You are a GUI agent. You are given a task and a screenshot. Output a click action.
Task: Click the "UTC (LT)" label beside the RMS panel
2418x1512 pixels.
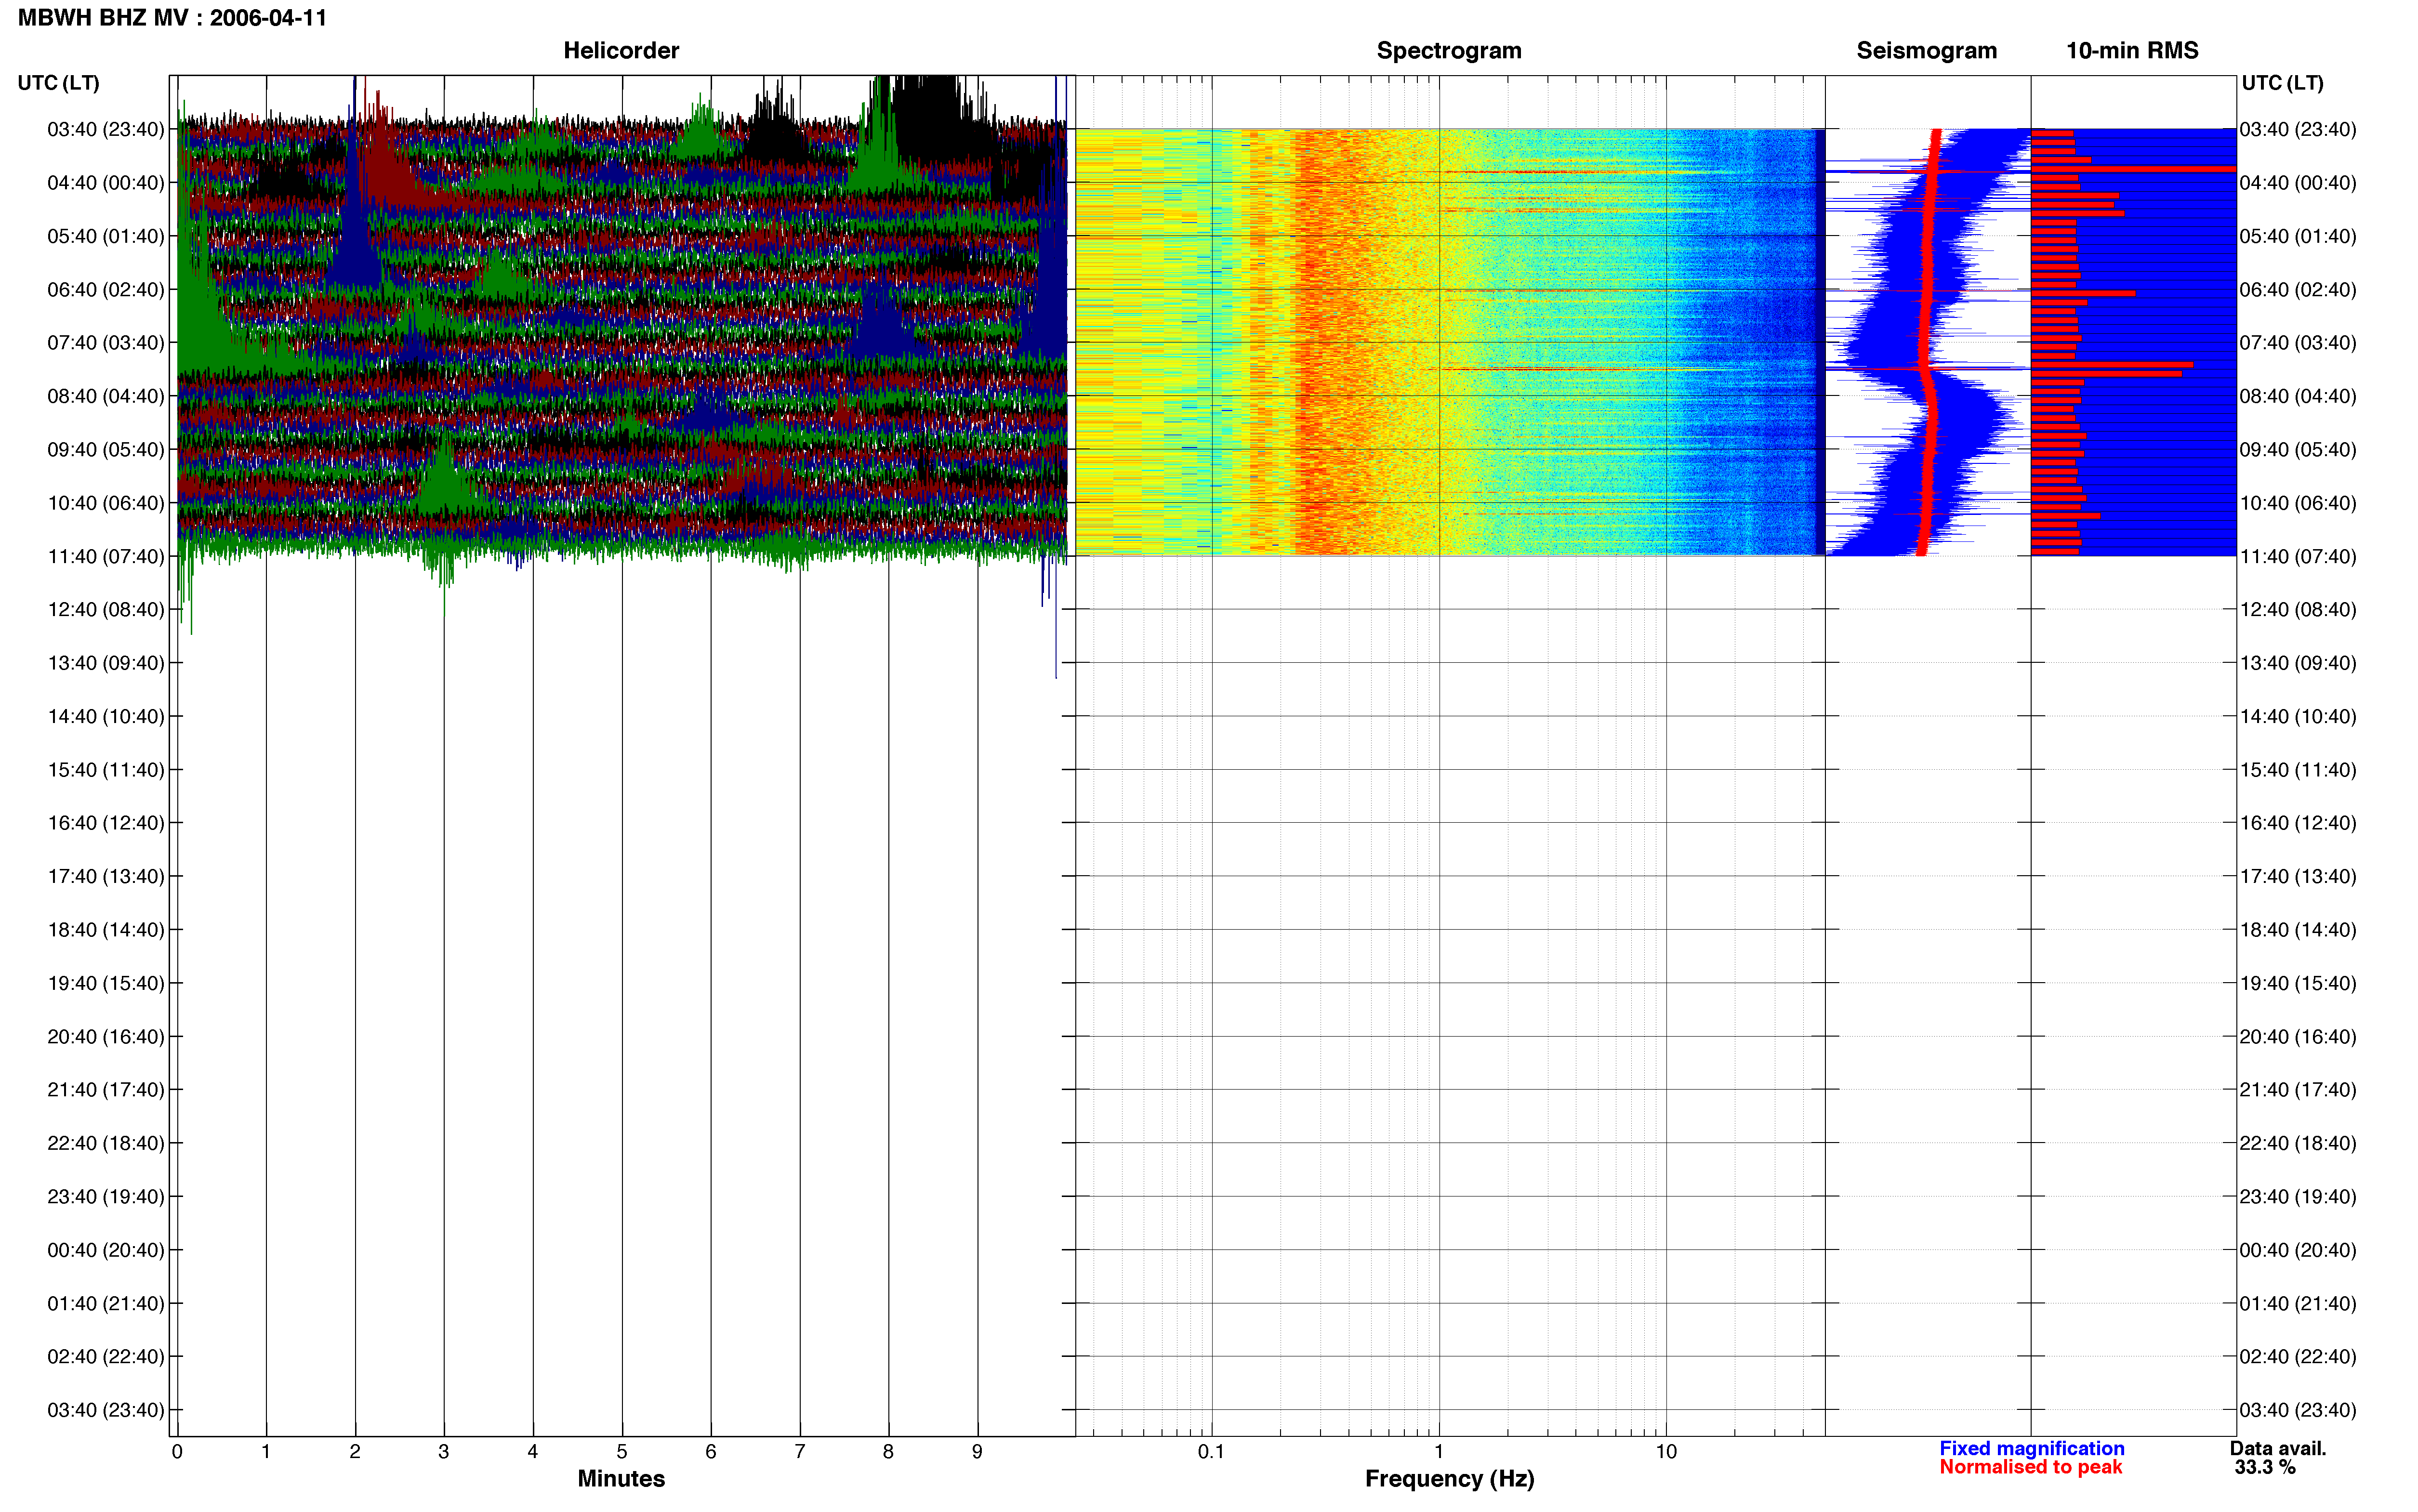[2283, 83]
